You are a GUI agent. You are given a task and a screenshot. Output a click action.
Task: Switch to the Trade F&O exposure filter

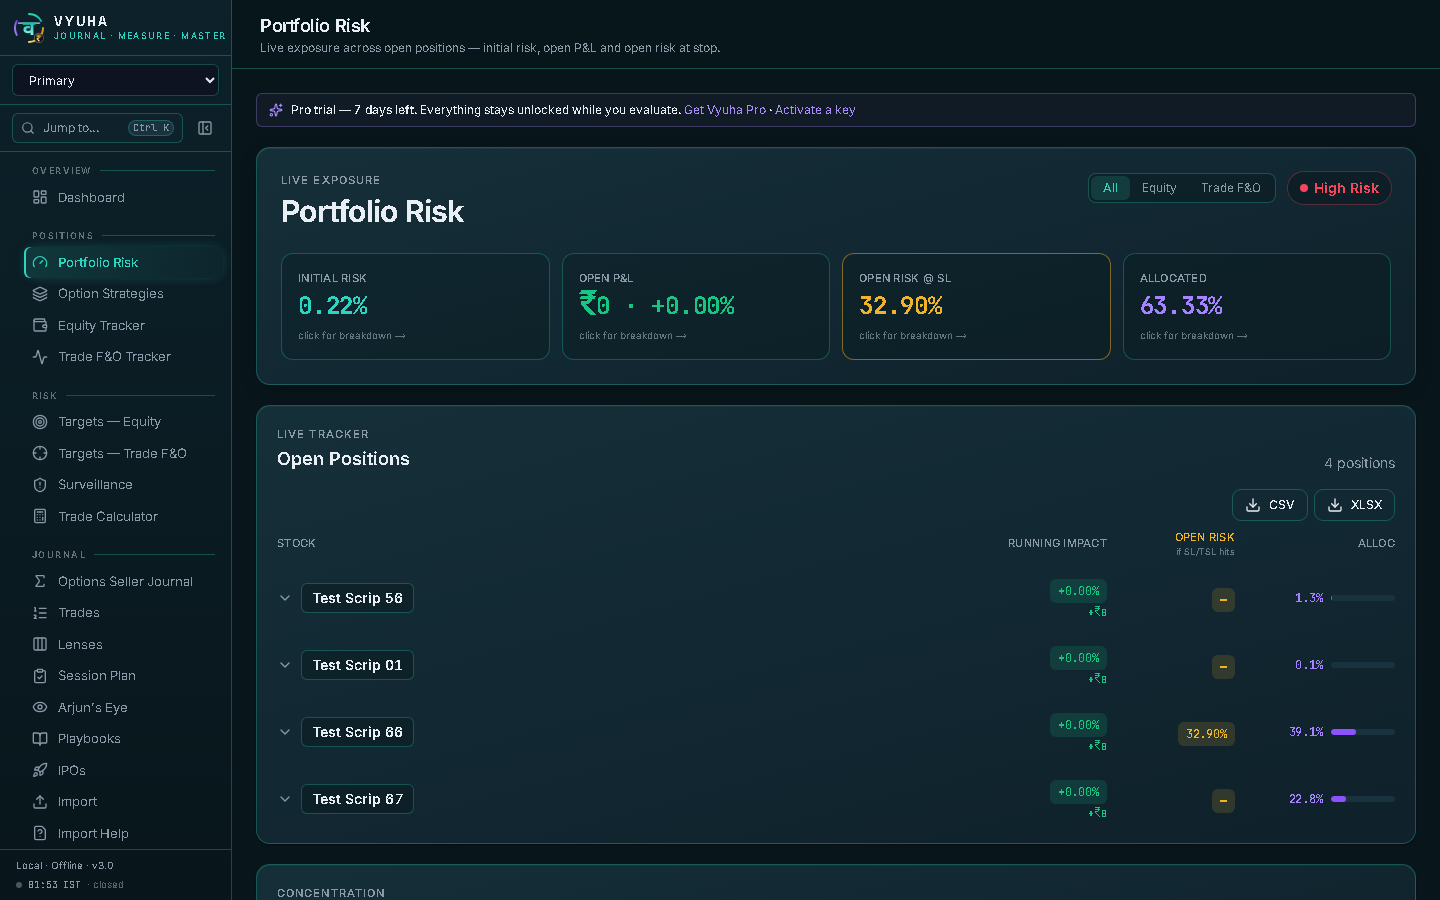coord(1231,188)
